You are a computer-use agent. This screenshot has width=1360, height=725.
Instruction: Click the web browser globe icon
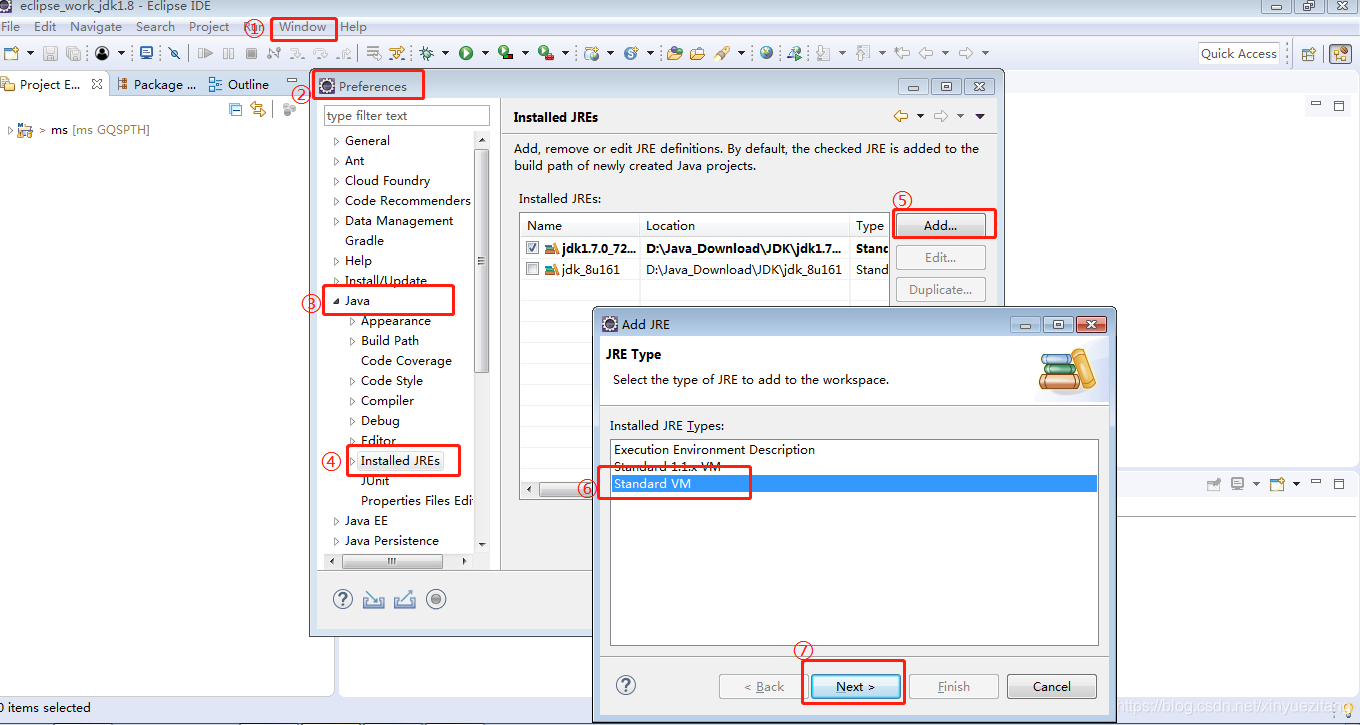[x=766, y=53]
